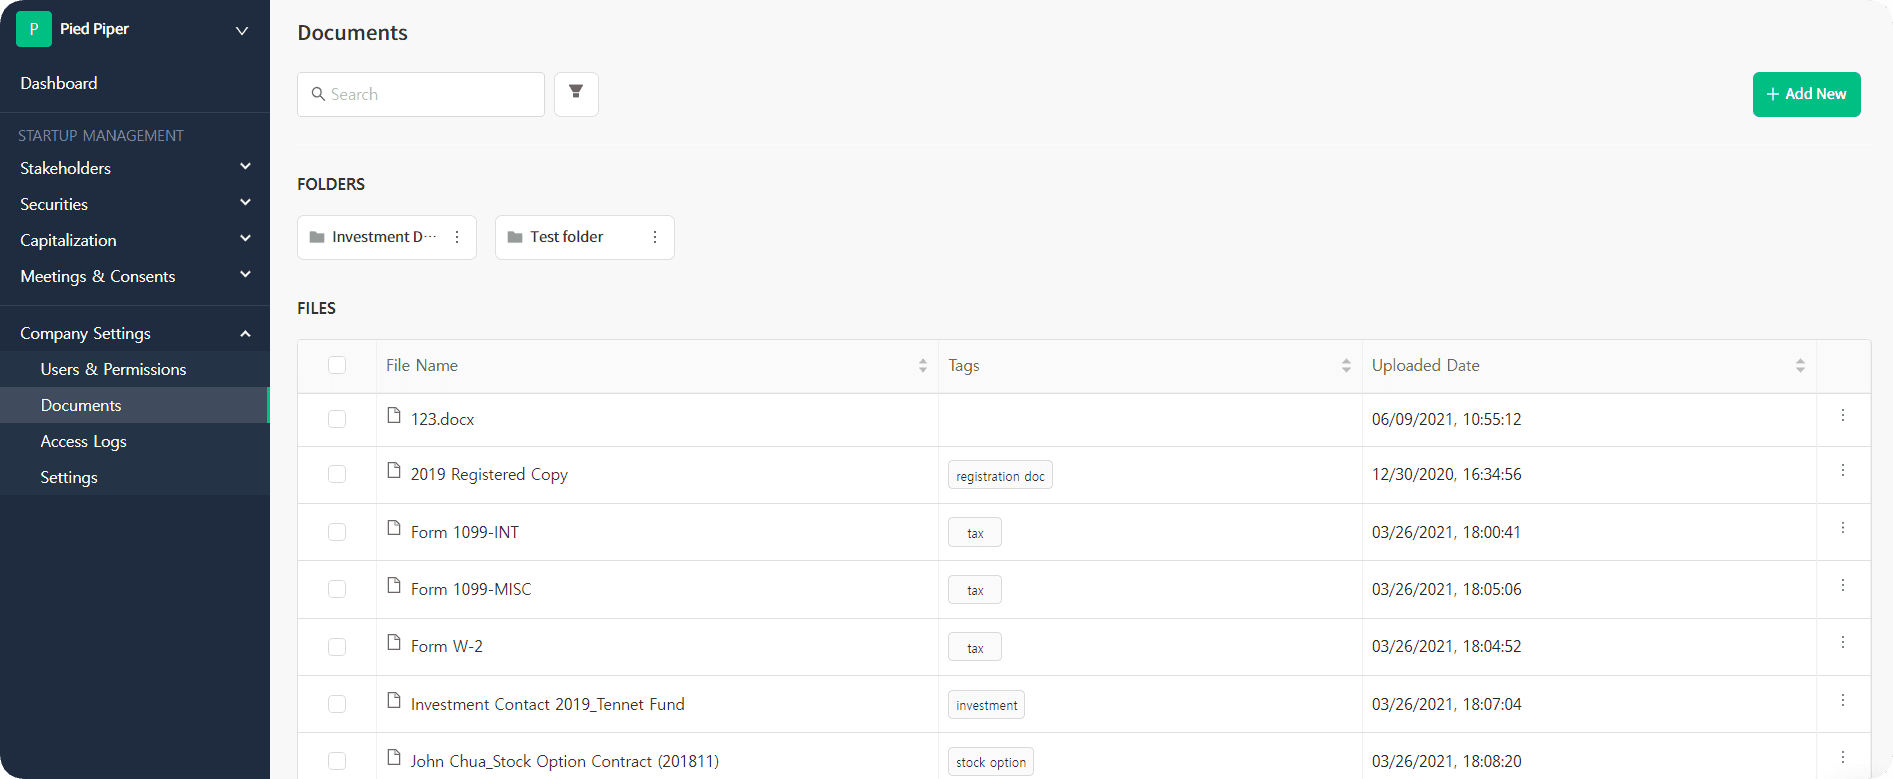Open more options for 123.docx row
Screen dimensions: 1893x779
coord(1843,415)
